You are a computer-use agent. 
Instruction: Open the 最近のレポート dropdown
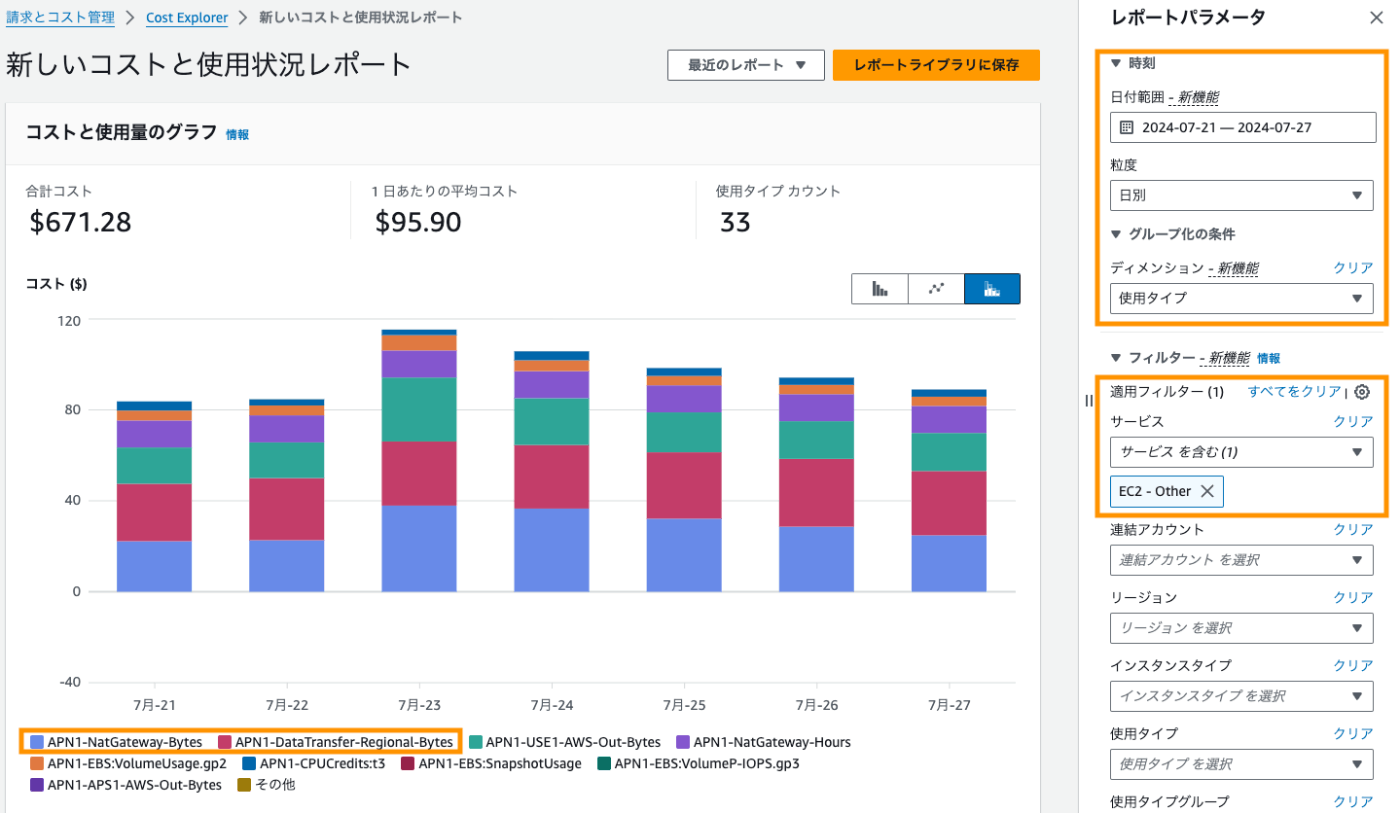click(746, 65)
